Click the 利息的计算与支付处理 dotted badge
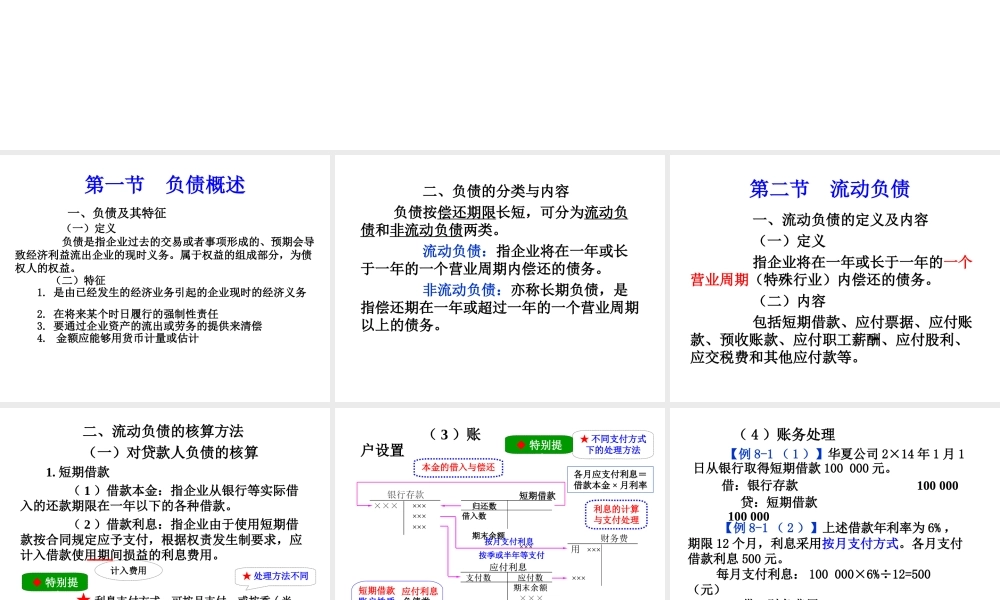Viewport: 1000px width, 600px height. pyautogui.click(x=616, y=515)
